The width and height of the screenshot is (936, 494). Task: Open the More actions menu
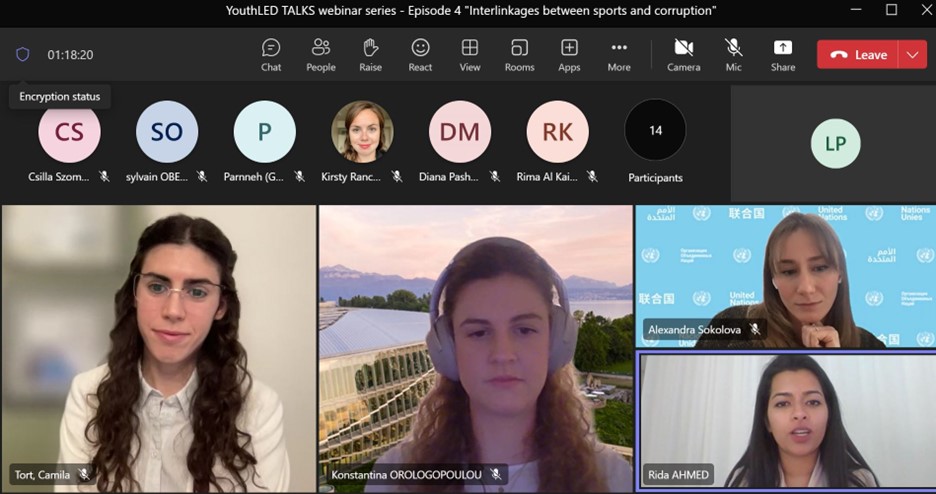coord(619,54)
